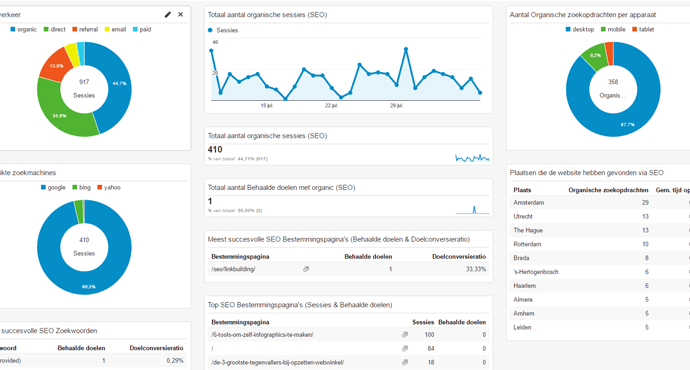This screenshot has height=370, width=690.
Task: Open the /6-tools-om-zelf-infographics-te-maken/ link
Action: pyautogui.click(x=262, y=334)
